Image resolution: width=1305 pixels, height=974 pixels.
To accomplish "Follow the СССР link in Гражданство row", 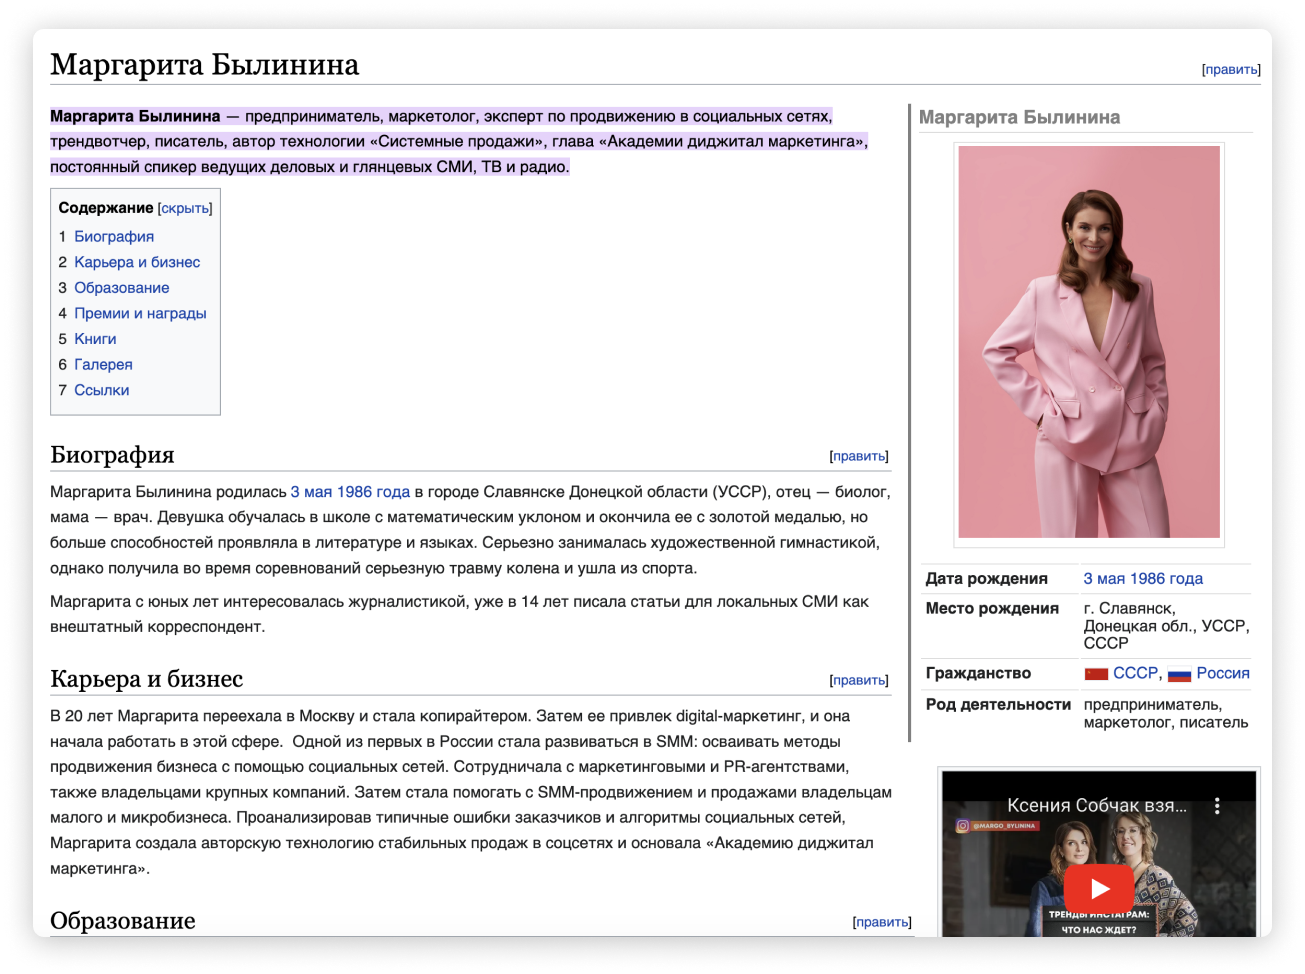I will (1135, 673).
